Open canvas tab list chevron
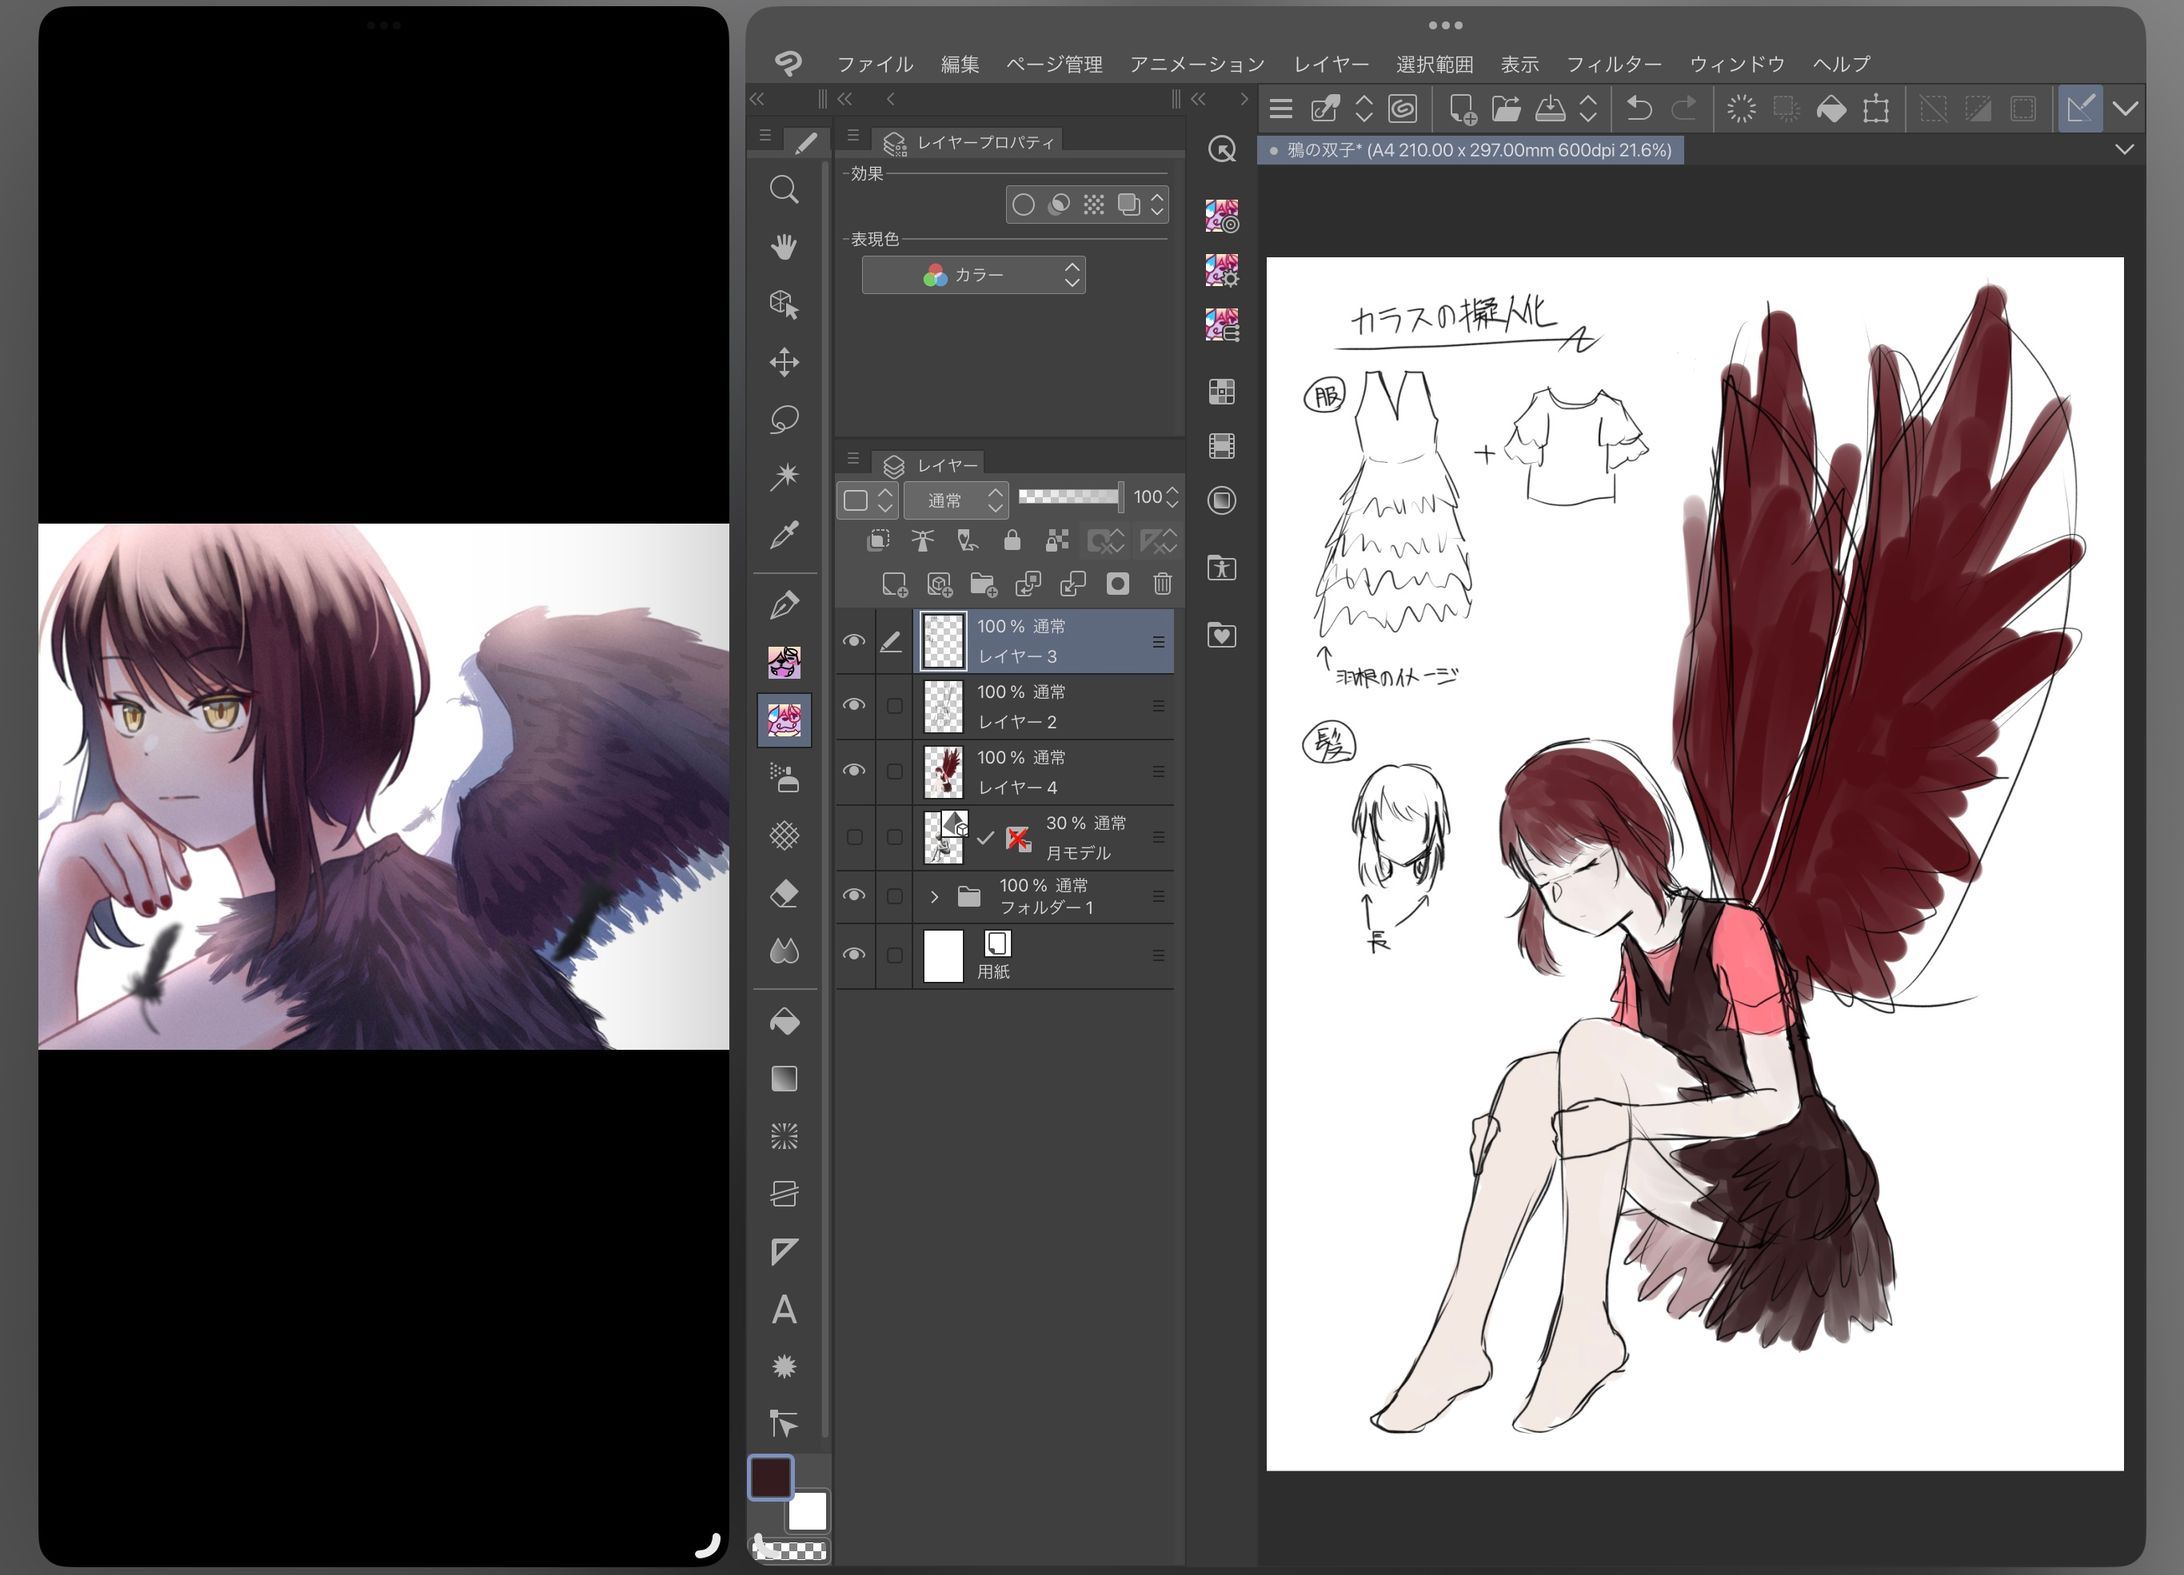The width and height of the screenshot is (2184, 1575). [x=2125, y=150]
